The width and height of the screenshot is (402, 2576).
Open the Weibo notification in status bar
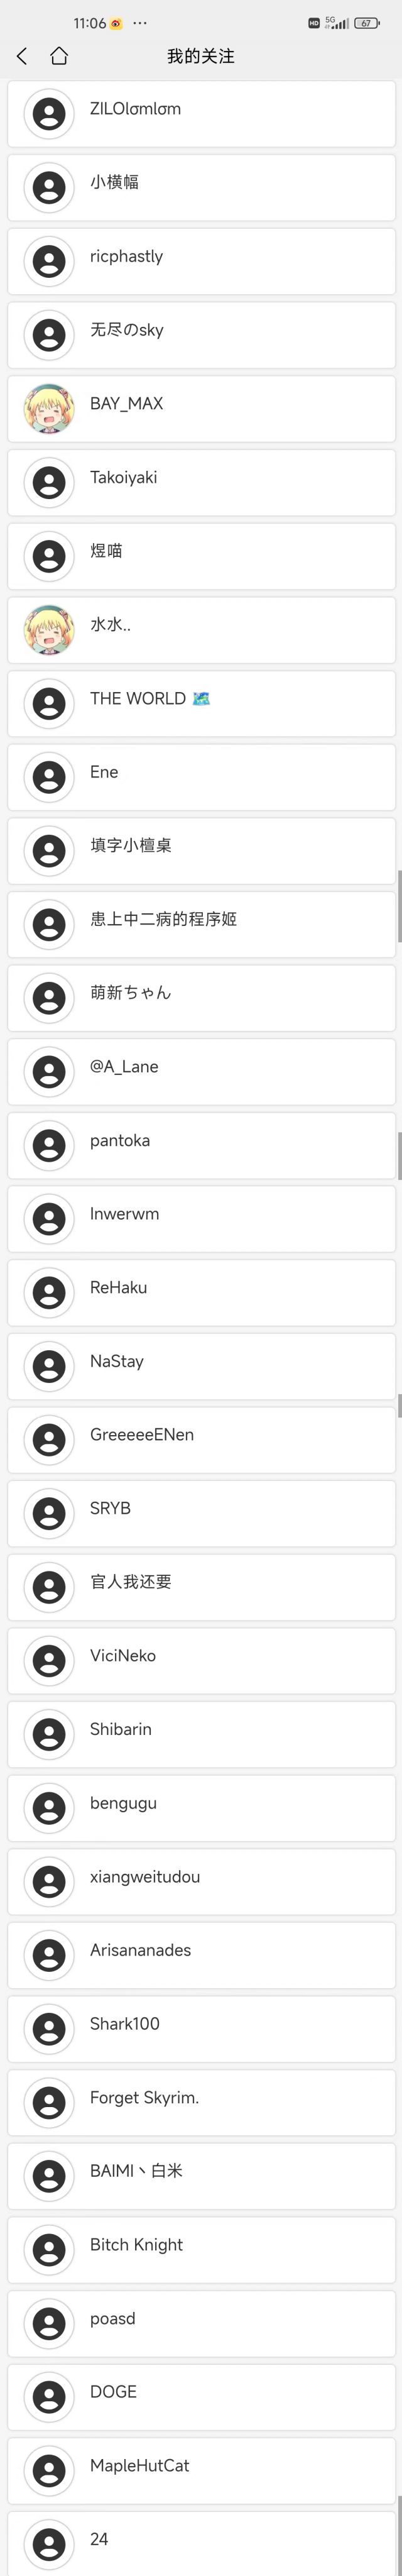click(116, 23)
